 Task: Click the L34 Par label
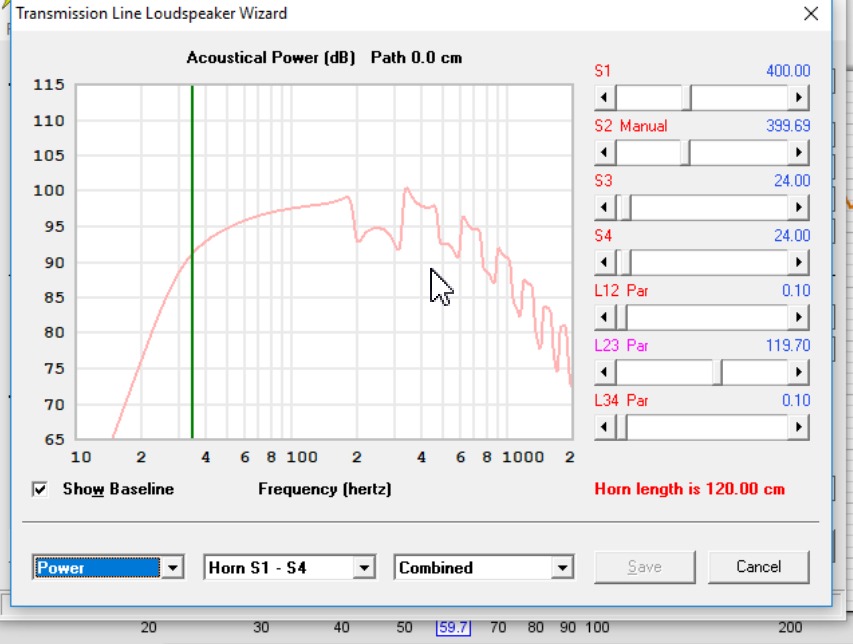point(621,400)
